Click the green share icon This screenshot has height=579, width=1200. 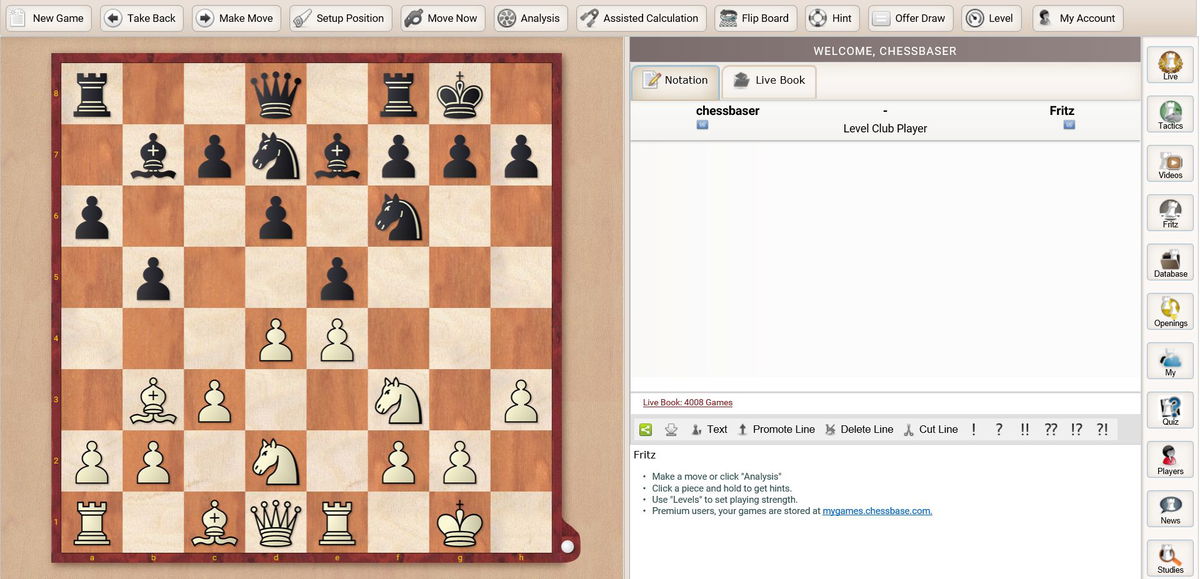pos(645,430)
